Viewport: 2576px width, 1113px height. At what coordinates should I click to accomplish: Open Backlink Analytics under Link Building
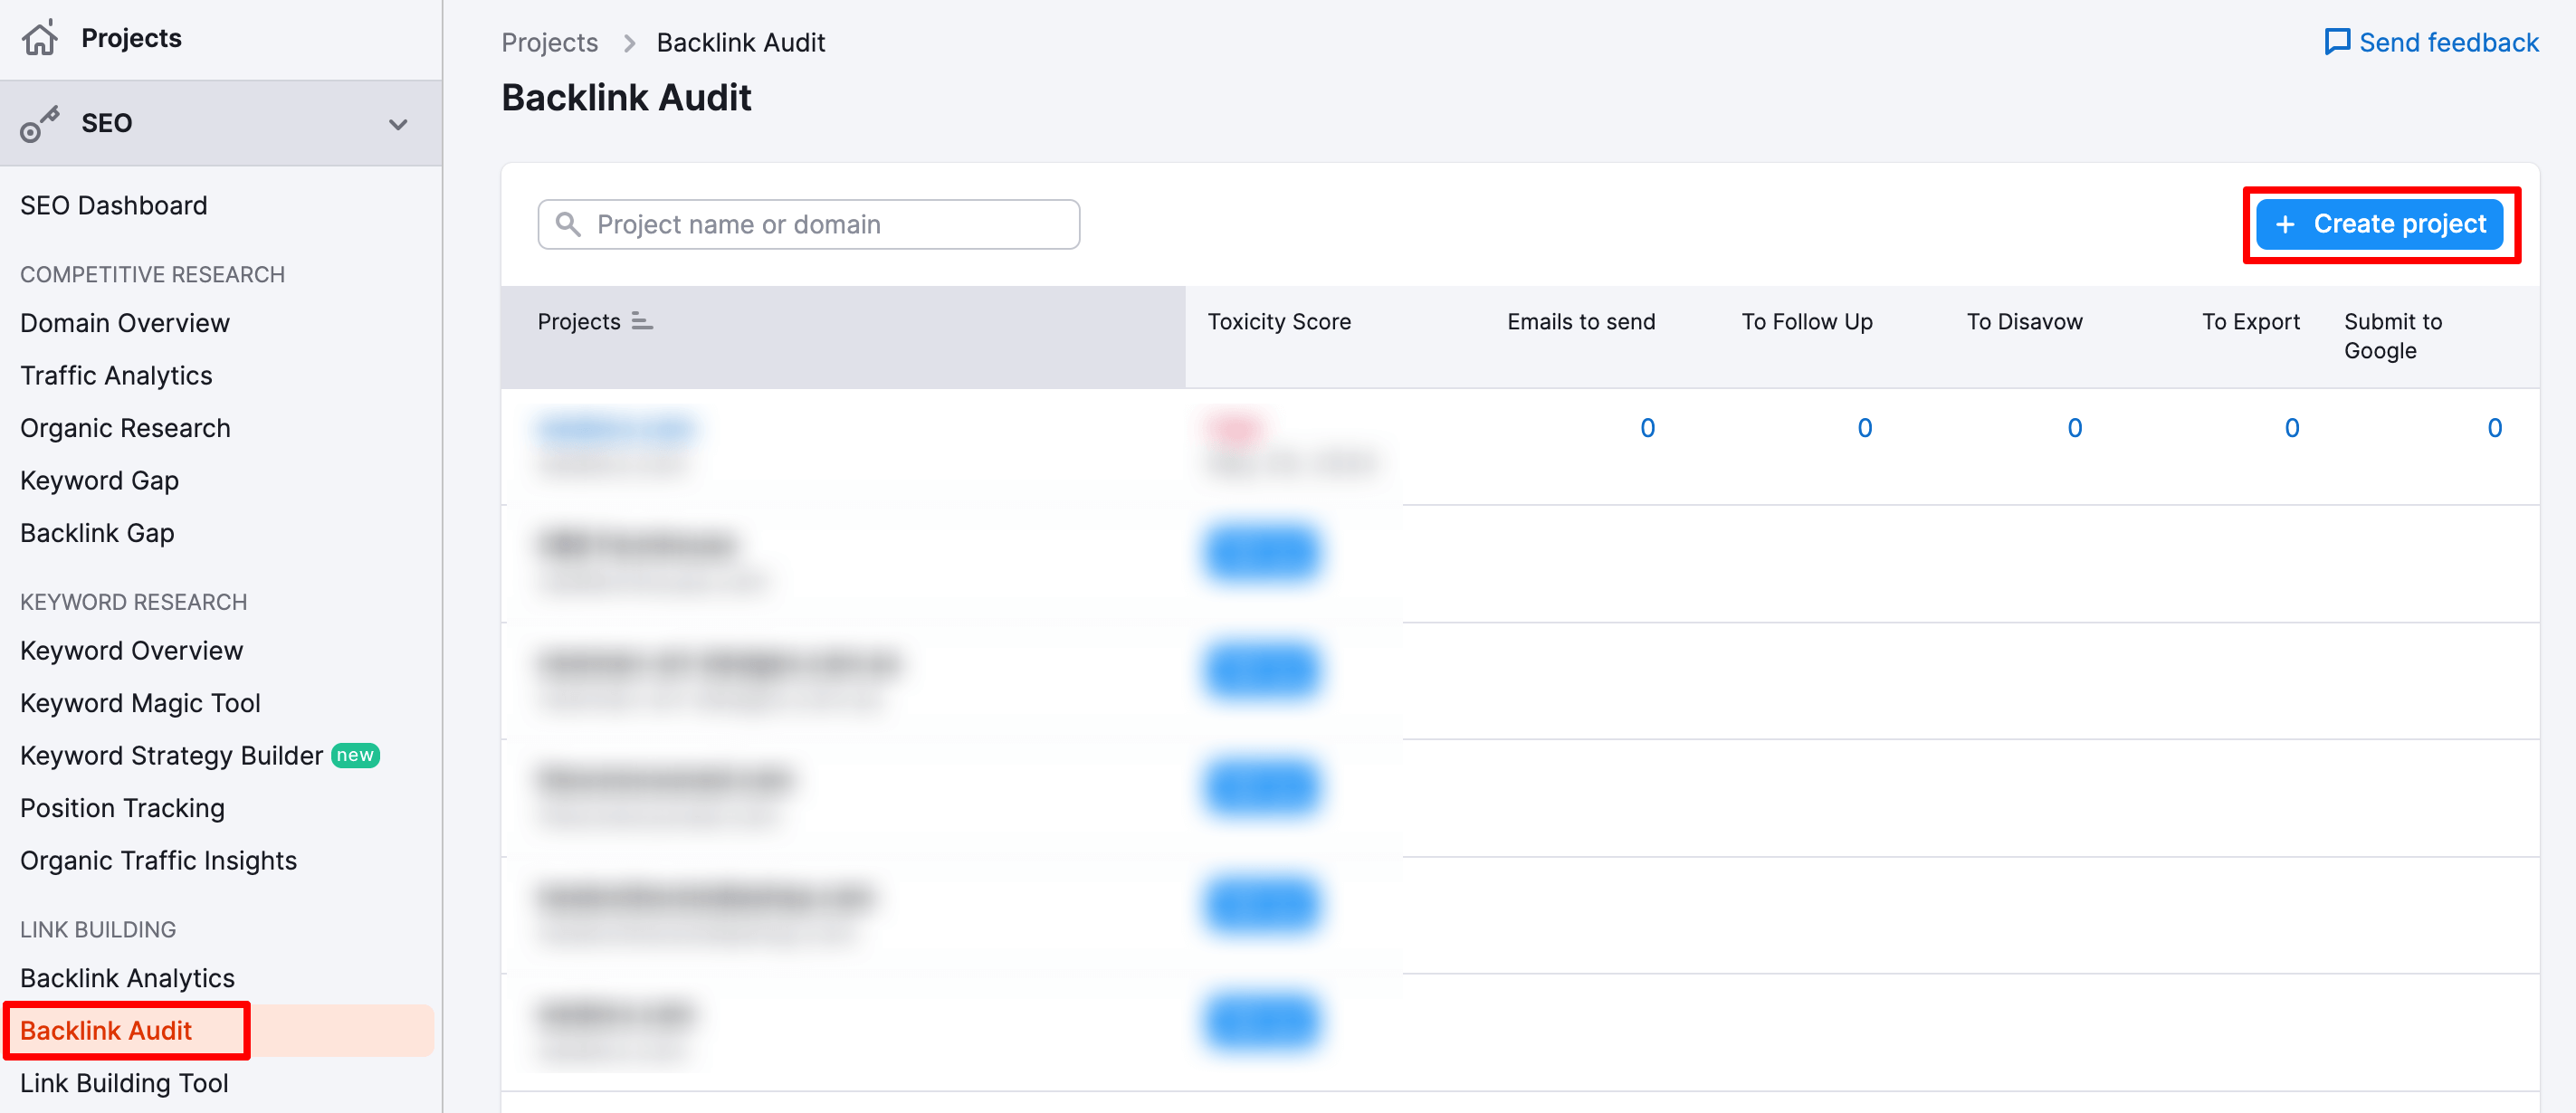(x=127, y=977)
